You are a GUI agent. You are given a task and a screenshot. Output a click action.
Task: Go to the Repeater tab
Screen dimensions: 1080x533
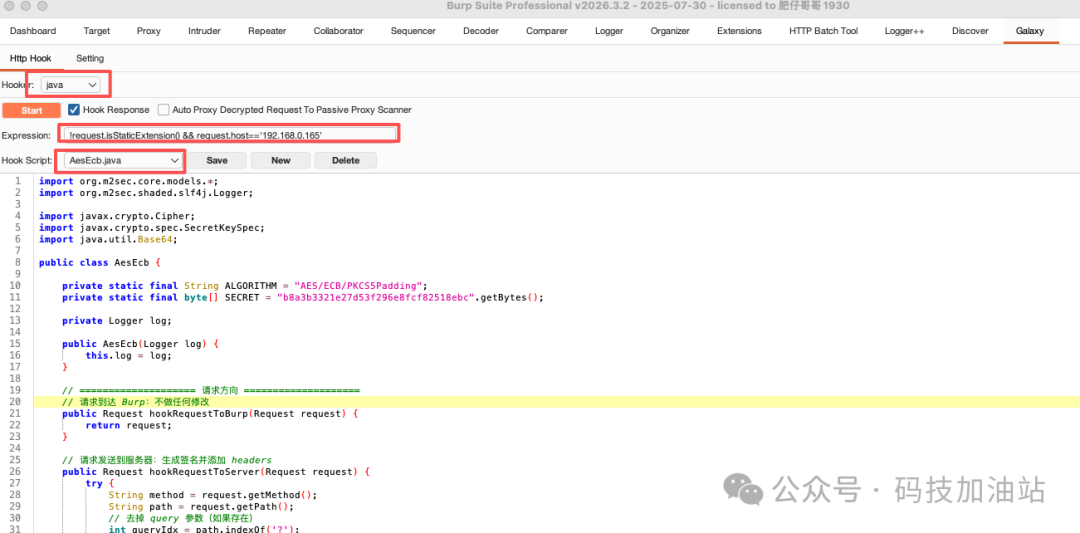[267, 31]
